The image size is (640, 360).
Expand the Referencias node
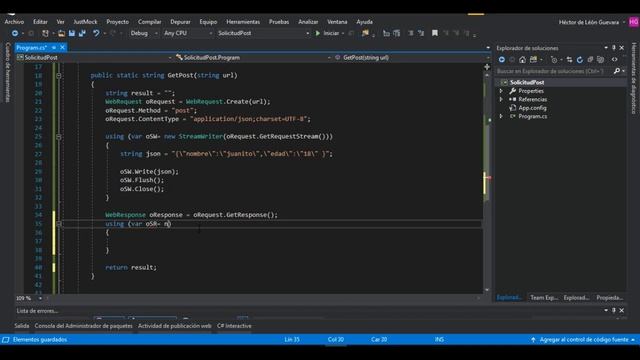[501, 99]
